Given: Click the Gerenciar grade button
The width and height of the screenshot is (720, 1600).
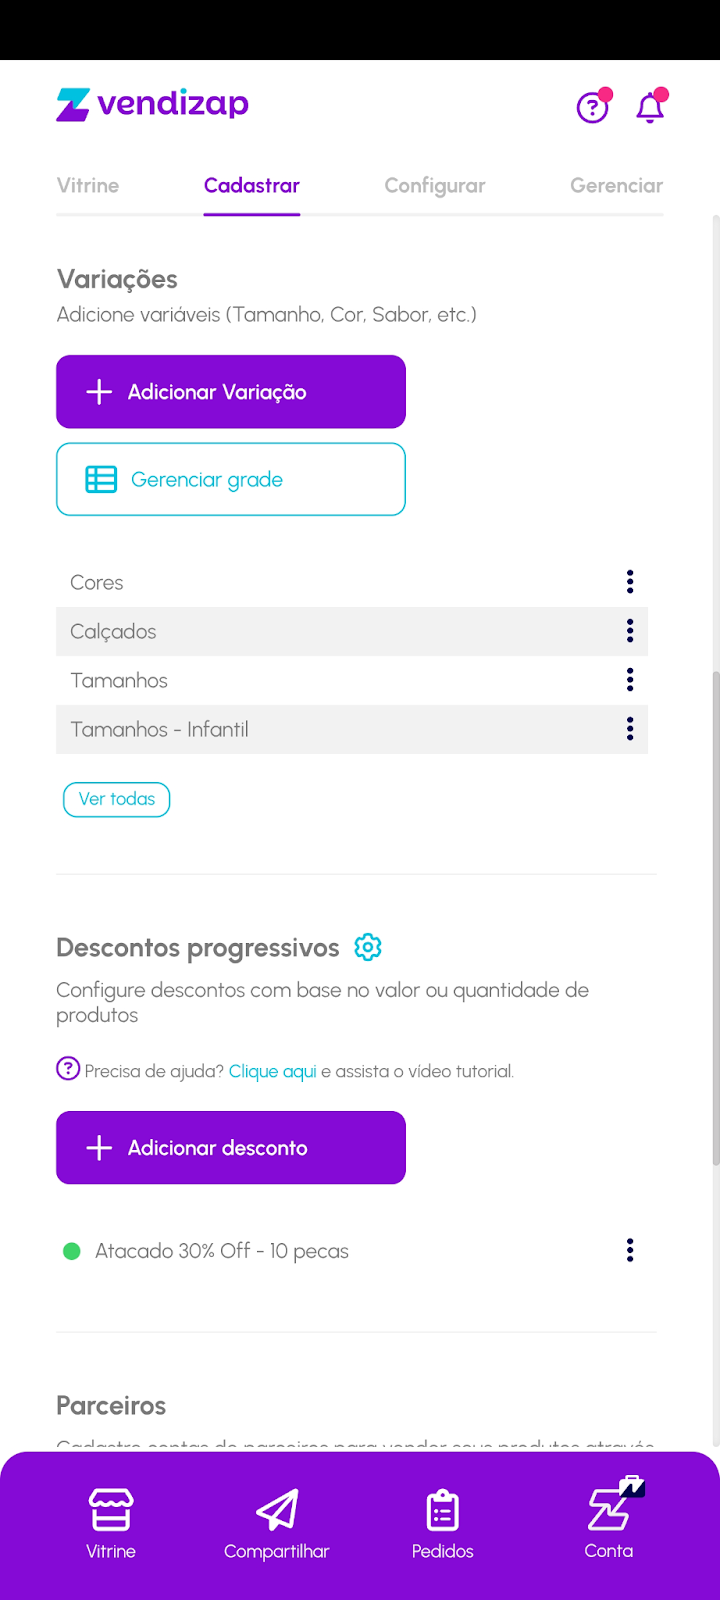Looking at the screenshot, I should 231,479.
